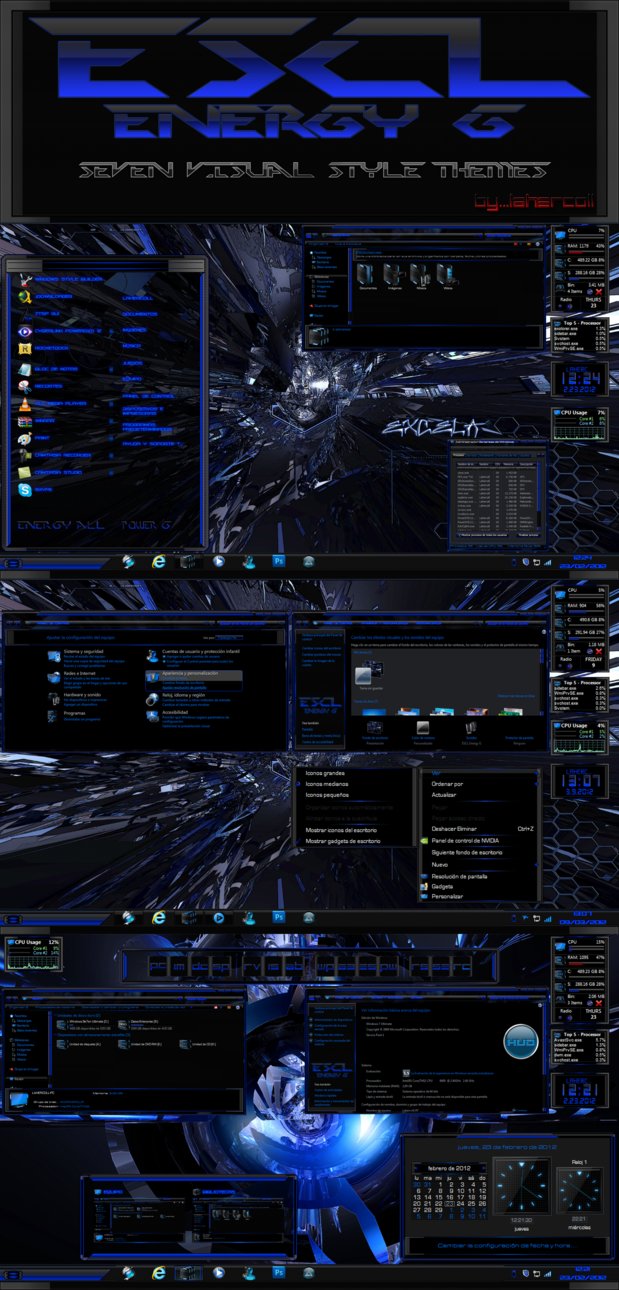Open Ayuda y soporte técnico from the Start menu
This screenshot has height=1290, width=619.
[x=152, y=443]
